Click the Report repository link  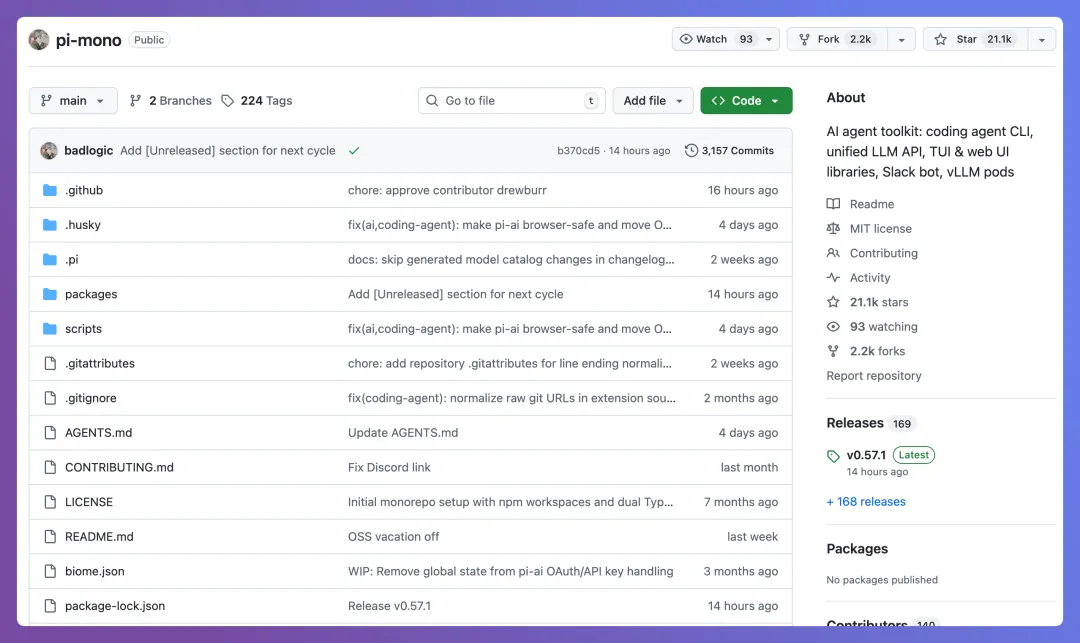point(873,376)
